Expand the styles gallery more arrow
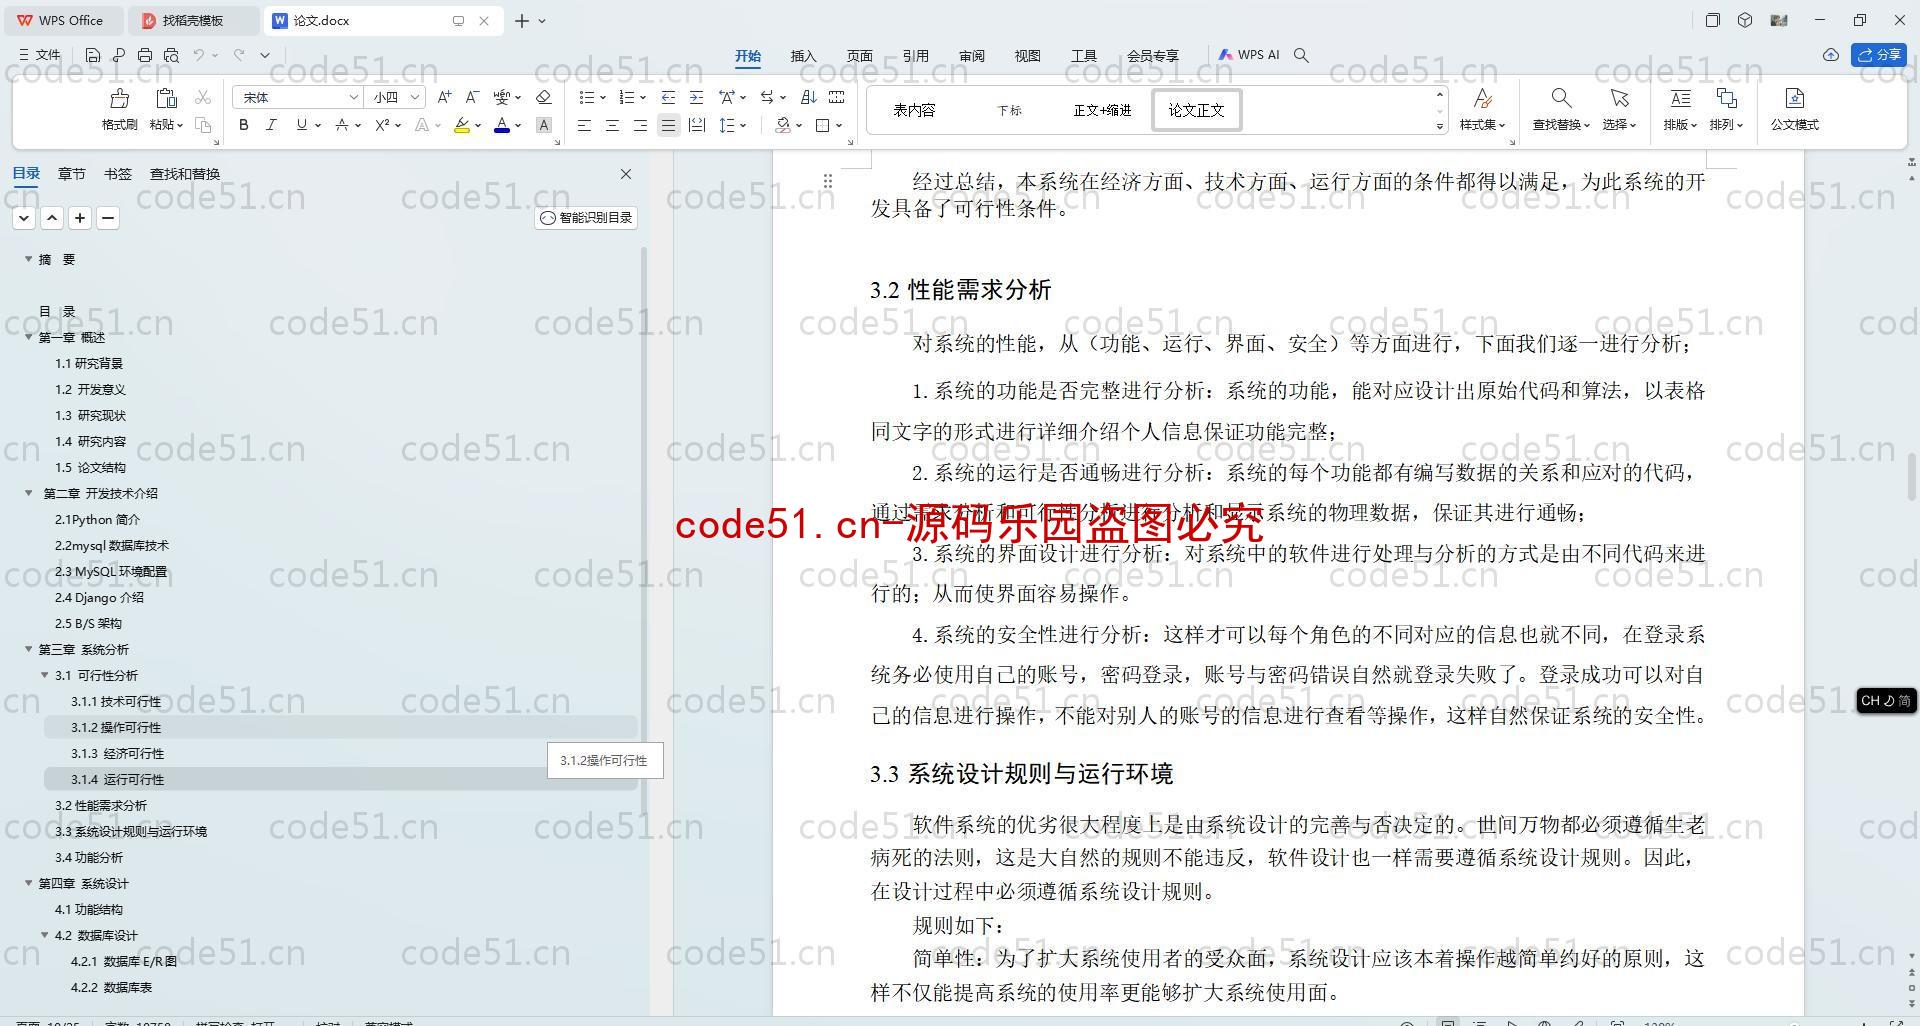This screenshot has width=1920, height=1026. [x=1440, y=126]
